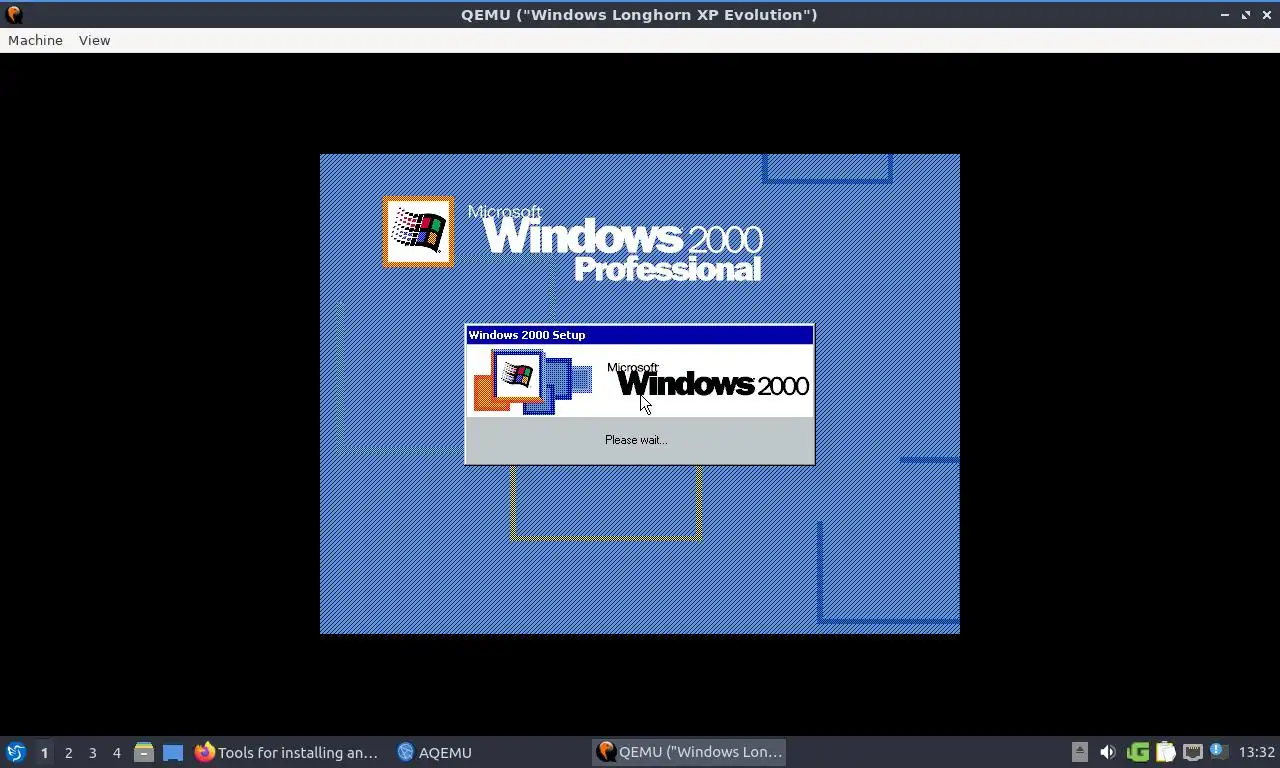Click the Please wait... text

tap(636, 440)
